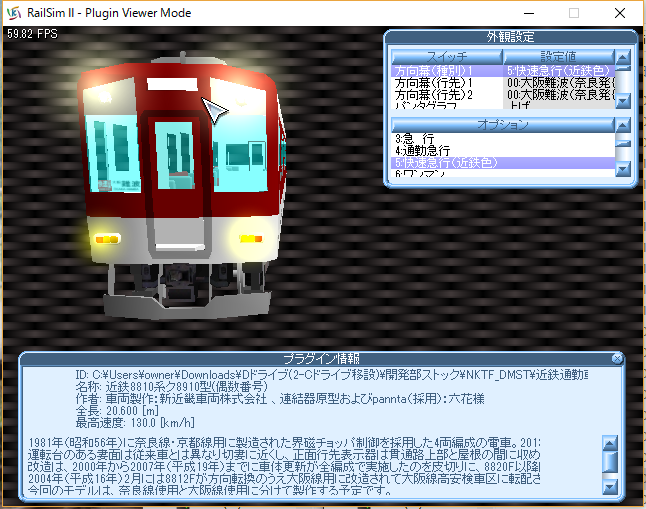Click the 最高速度 130.0 [km/h] line
646x509 pixels.
click(x=135, y=422)
